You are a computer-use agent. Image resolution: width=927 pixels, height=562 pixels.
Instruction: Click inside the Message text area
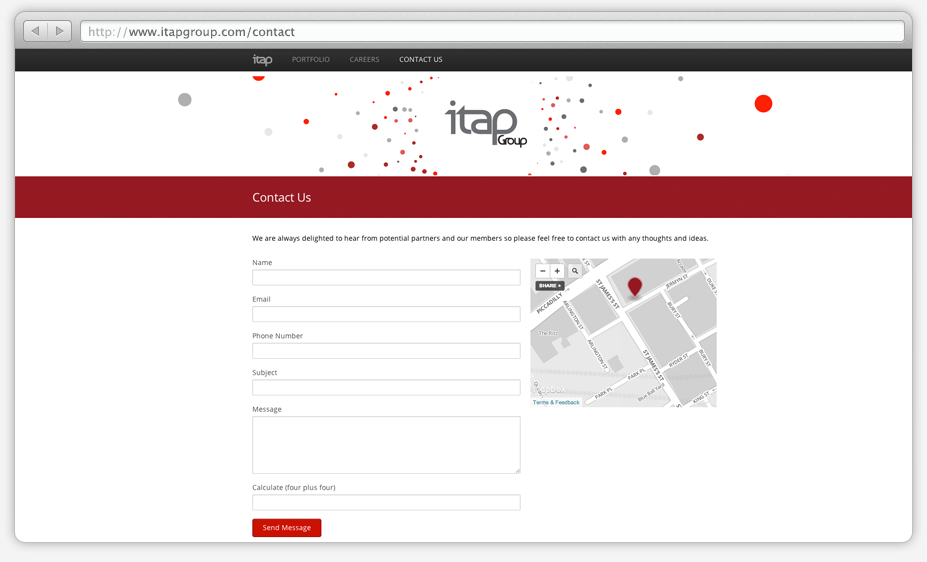[x=386, y=444]
